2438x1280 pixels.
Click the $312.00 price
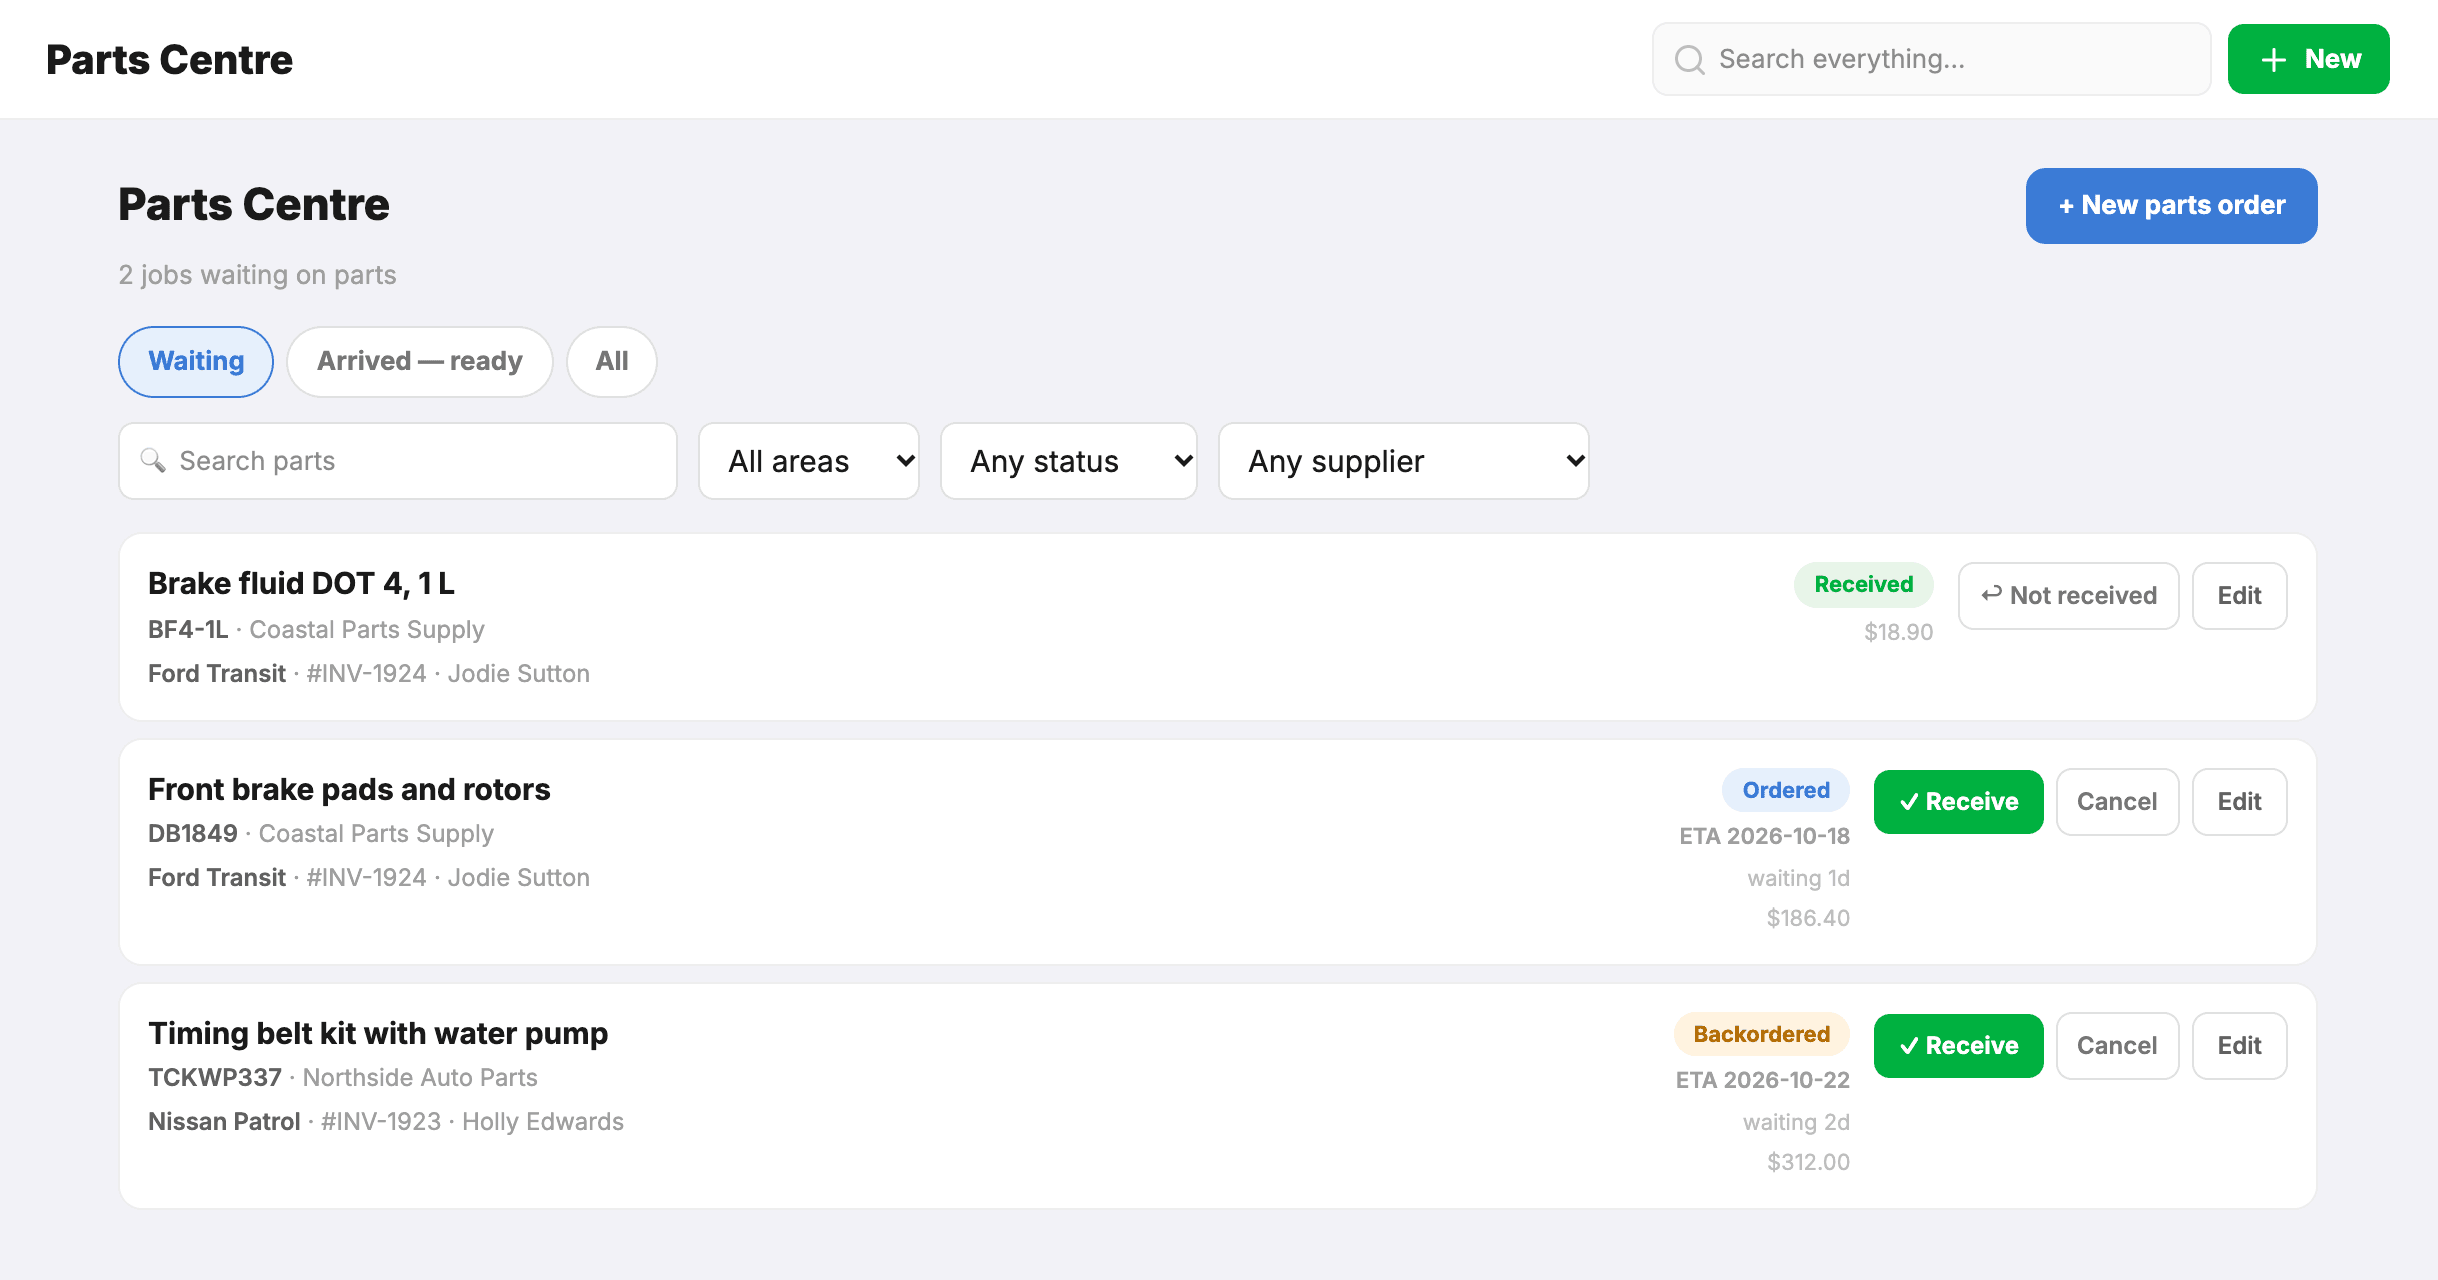(x=1808, y=1162)
